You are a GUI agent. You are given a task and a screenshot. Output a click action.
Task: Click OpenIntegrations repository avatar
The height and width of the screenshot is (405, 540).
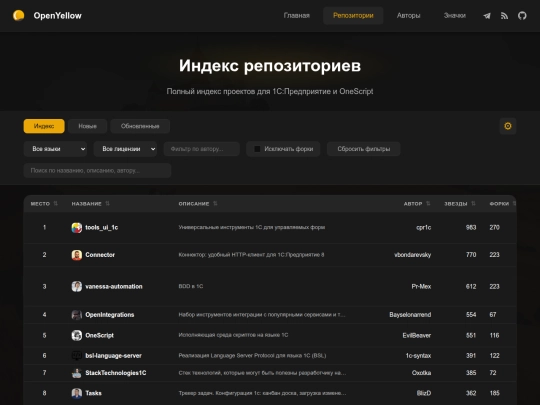pyautogui.click(x=76, y=315)
